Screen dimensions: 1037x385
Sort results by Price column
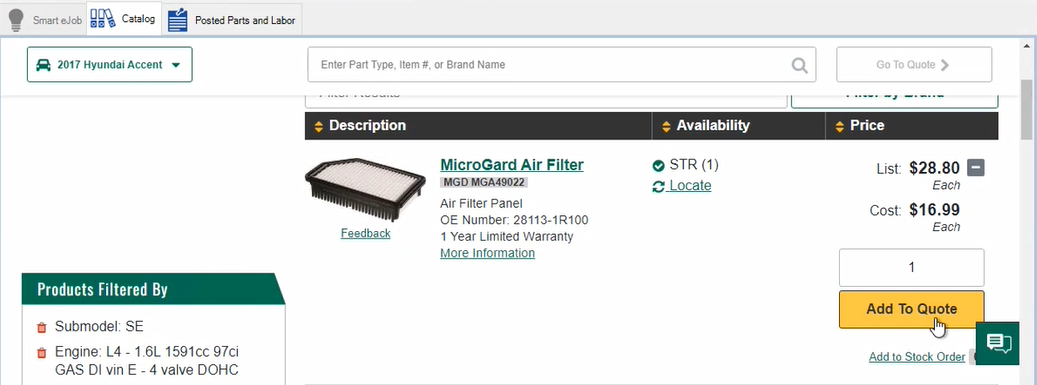pyautogui.click(x=912, y=126)
